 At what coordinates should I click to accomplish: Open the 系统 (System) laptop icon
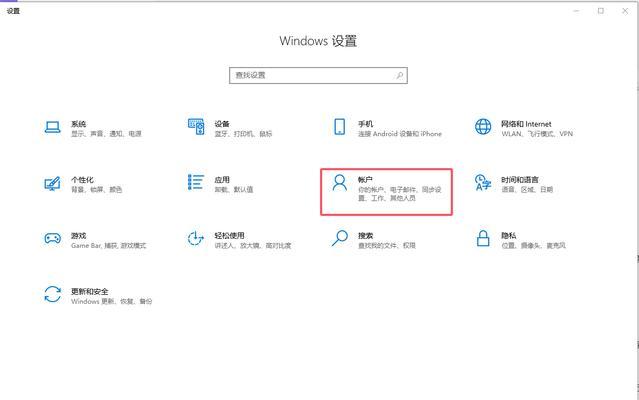[53, 127]
